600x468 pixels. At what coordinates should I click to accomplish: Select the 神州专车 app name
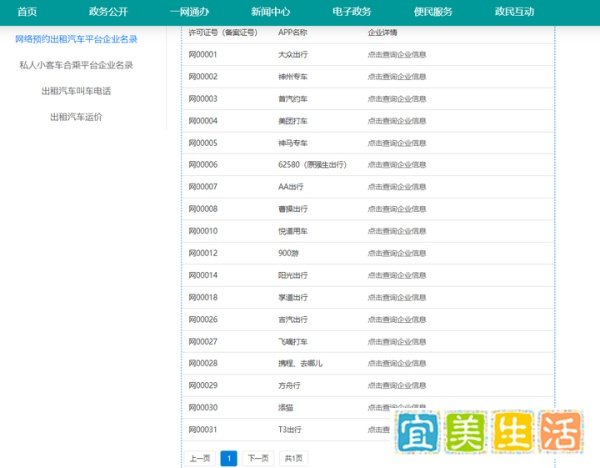293,77
